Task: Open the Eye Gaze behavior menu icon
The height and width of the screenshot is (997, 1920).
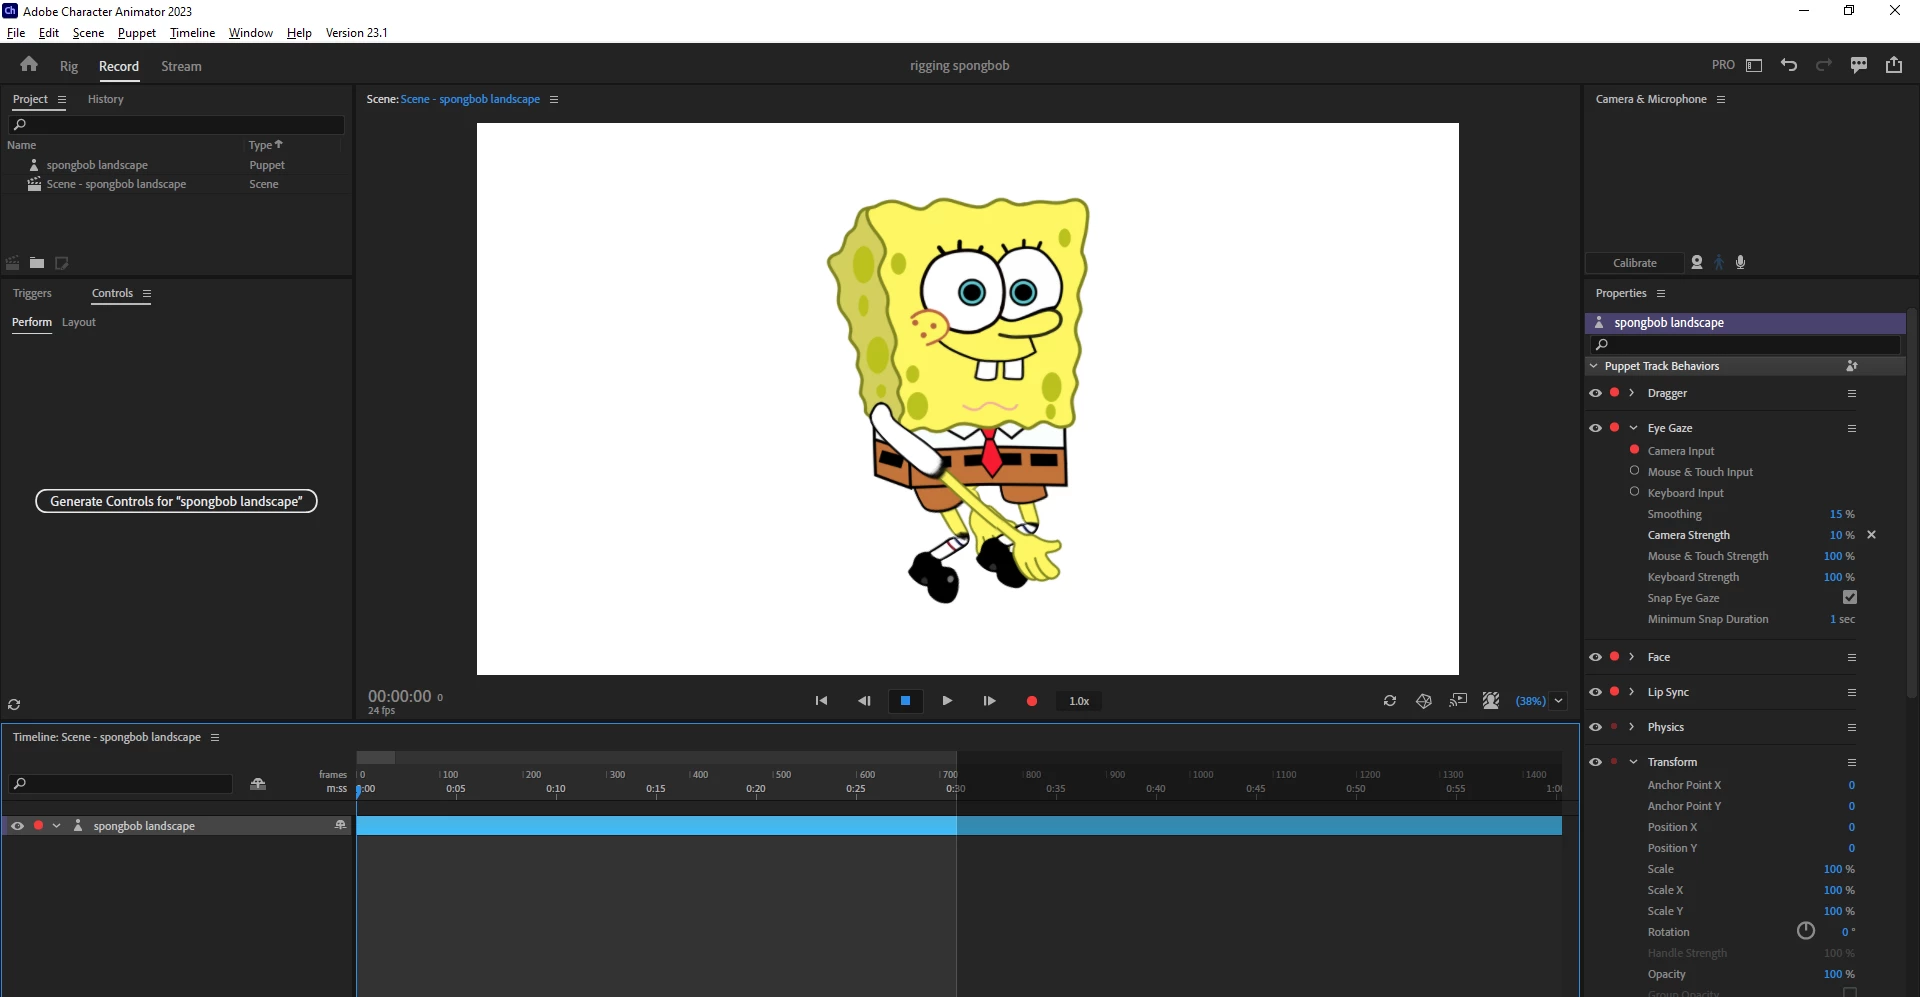Action: 1852,428
